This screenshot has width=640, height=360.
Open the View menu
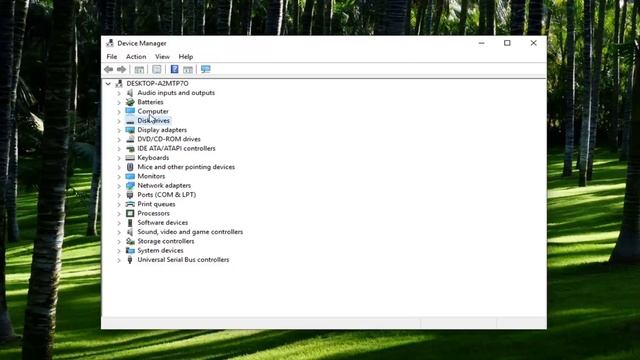pyautogui.click(x=162, y=57)
